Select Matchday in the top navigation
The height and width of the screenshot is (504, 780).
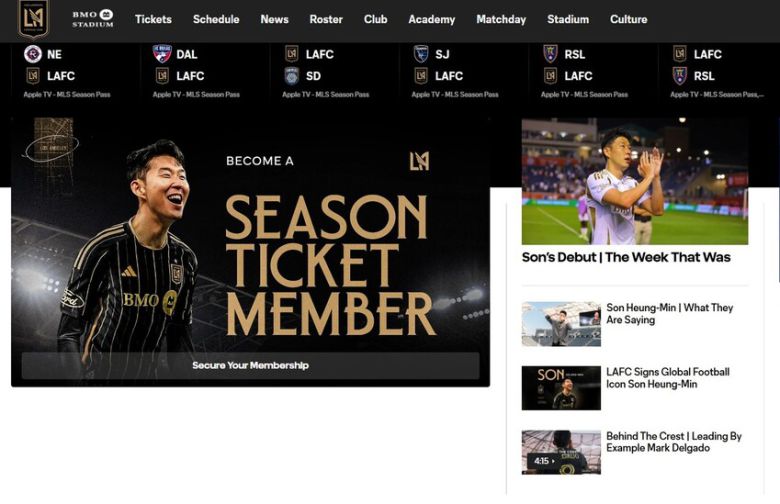(x=501, y=19)
